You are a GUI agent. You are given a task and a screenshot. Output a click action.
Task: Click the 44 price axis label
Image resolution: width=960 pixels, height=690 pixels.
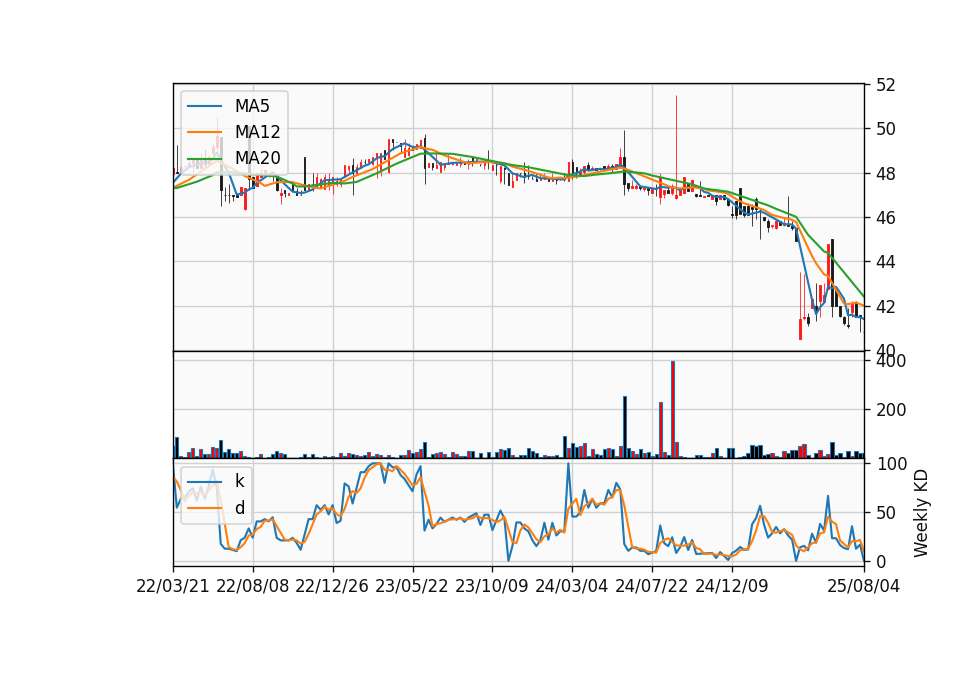coord(885,262)
